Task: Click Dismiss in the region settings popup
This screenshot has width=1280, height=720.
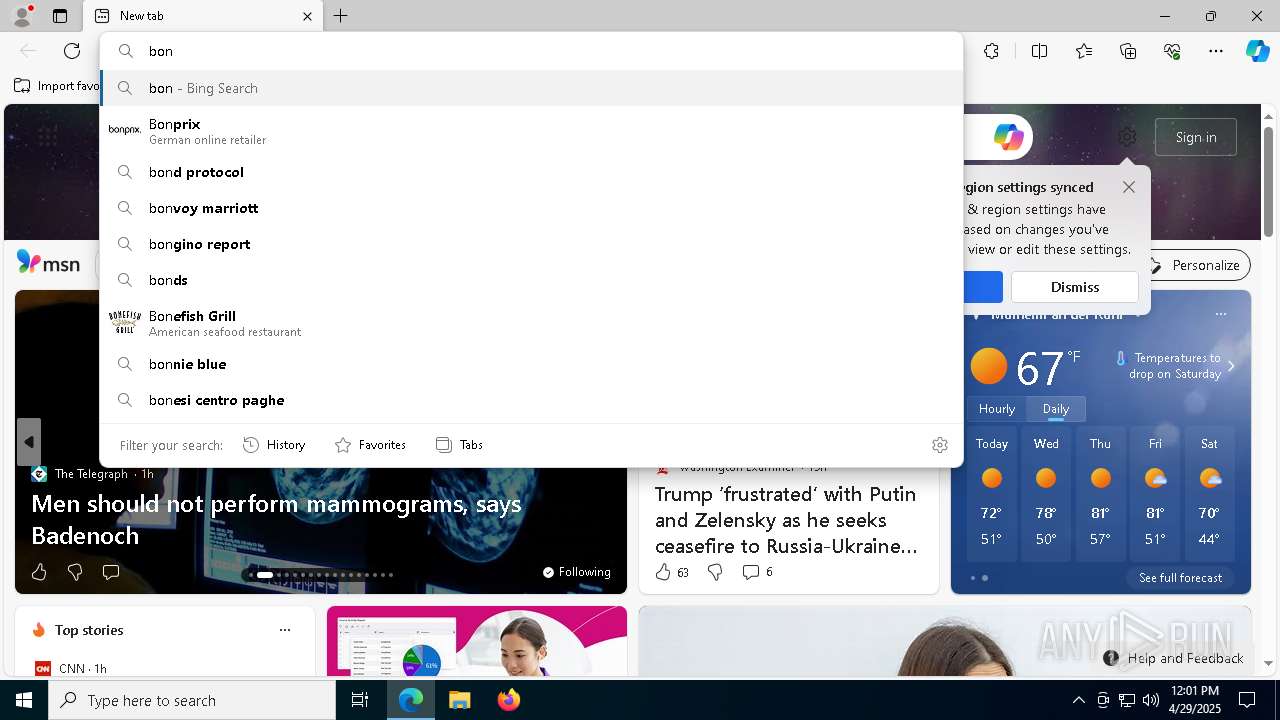Action: click(x=1075, y=287)
